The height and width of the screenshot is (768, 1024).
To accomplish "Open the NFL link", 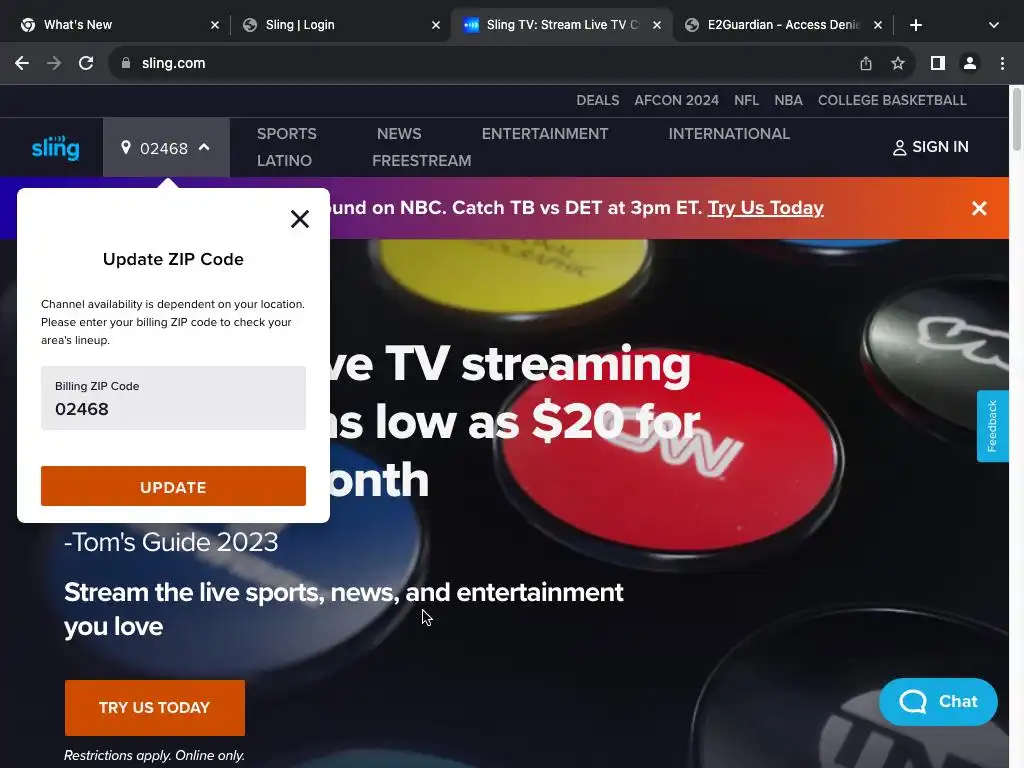I will [x=746, y=101].
